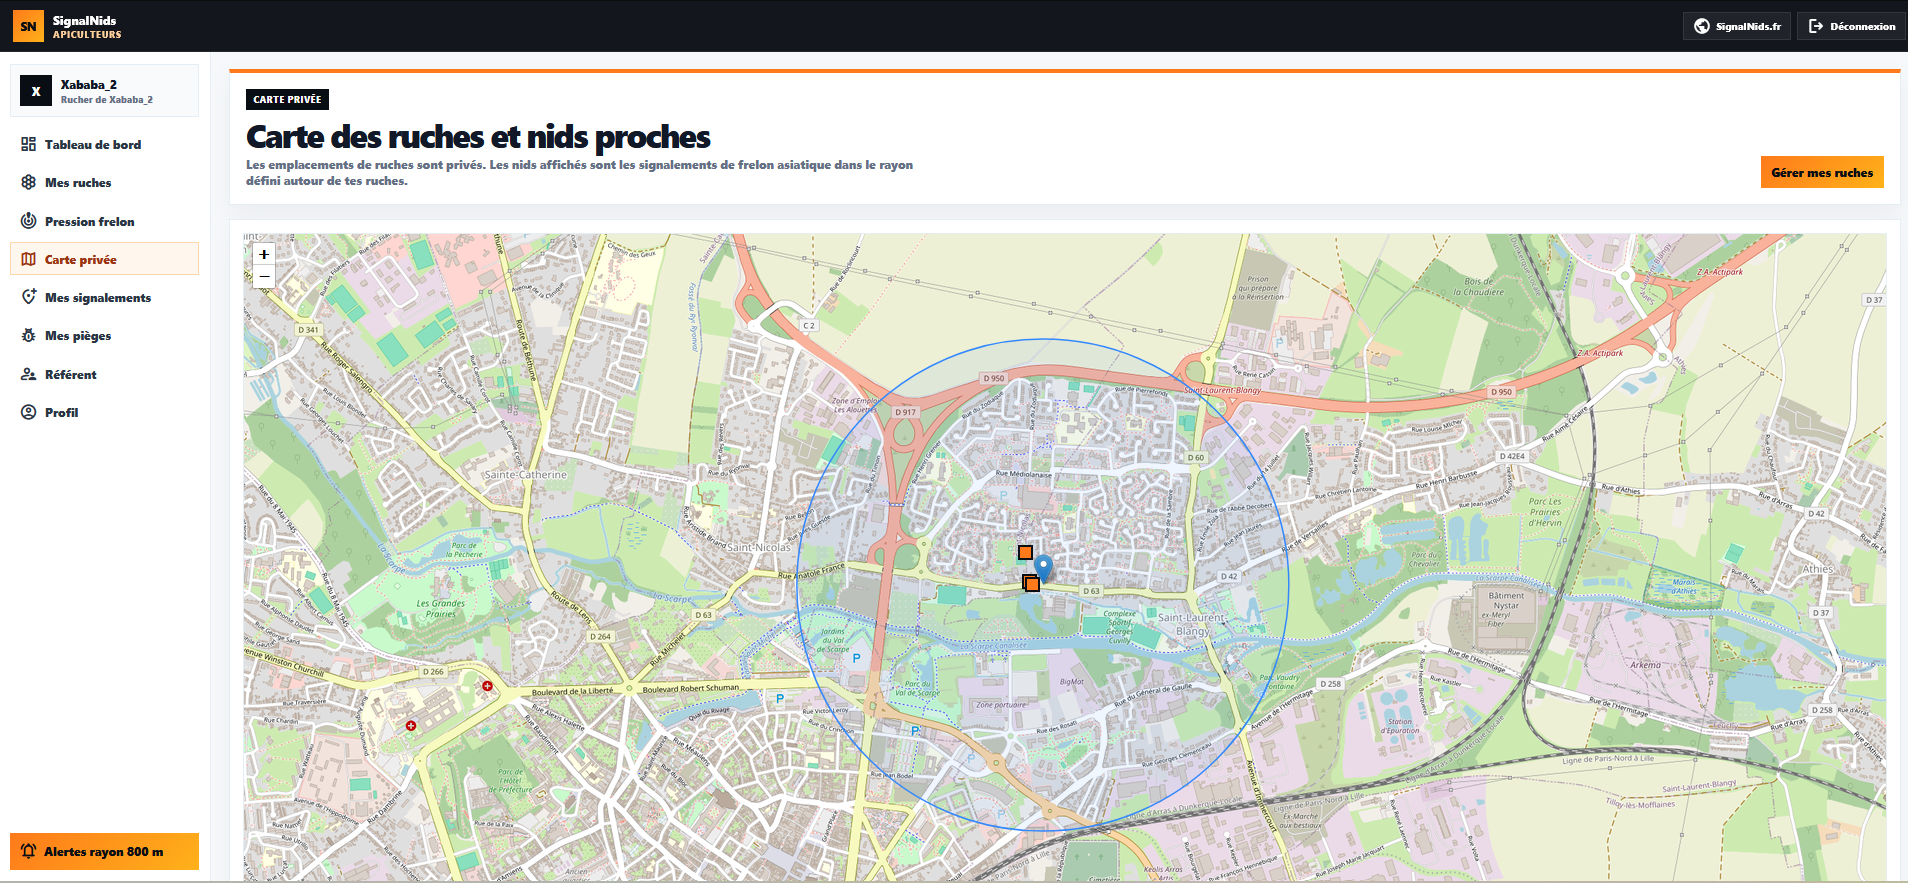The image size is (1908, 883).
Task: Open Pression frelon page
Action: (104, 221)
